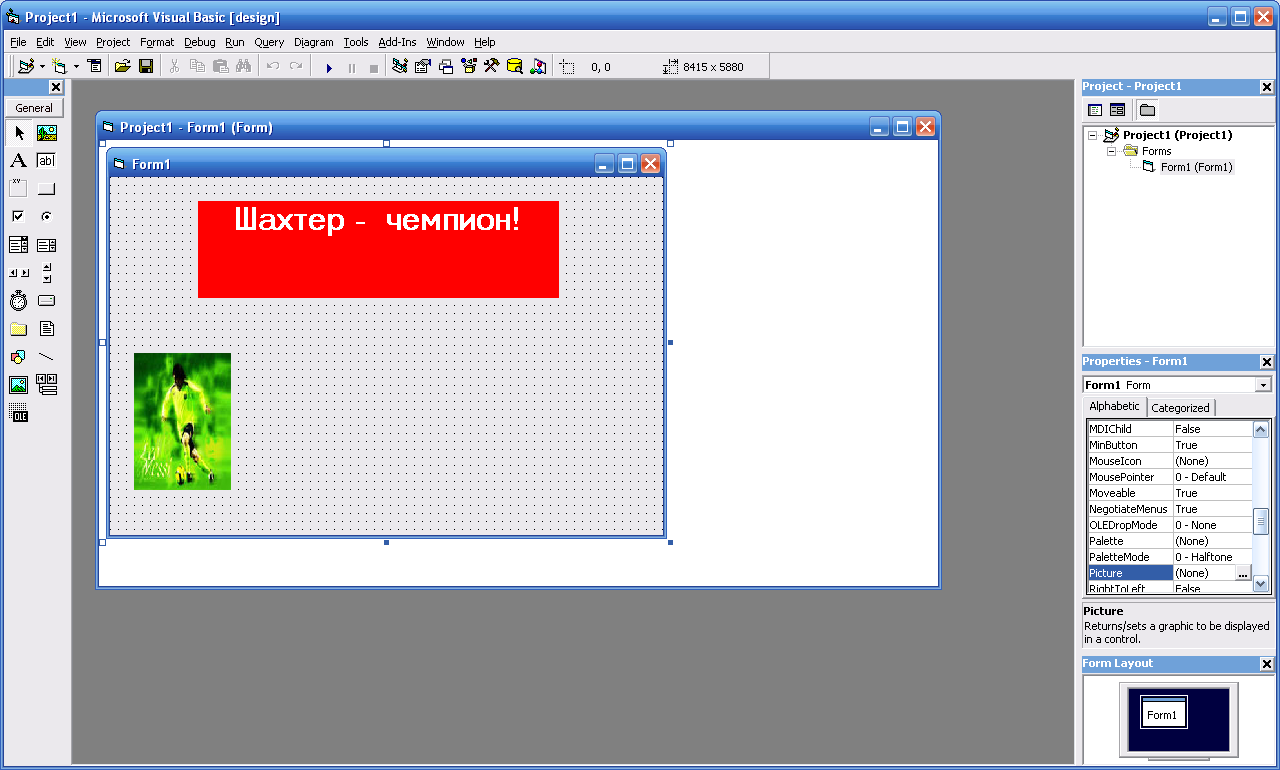Select the TextBox control in toolbox
Viewport: 1280px width, 770px height.
click(47, 161)
